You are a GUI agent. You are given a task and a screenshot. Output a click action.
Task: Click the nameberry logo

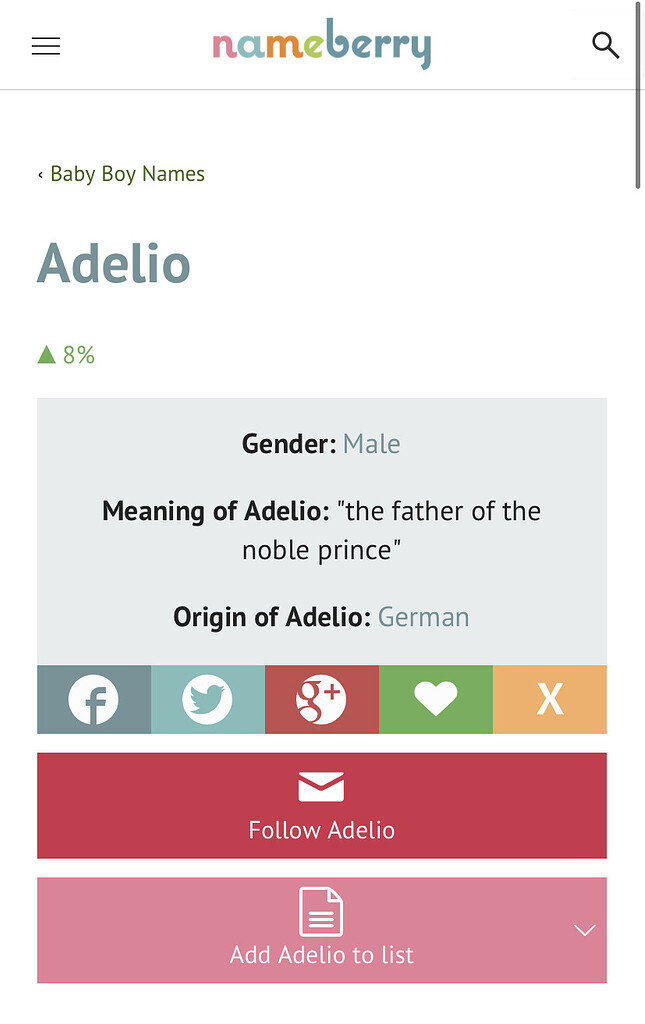click(x=321, y=46)
